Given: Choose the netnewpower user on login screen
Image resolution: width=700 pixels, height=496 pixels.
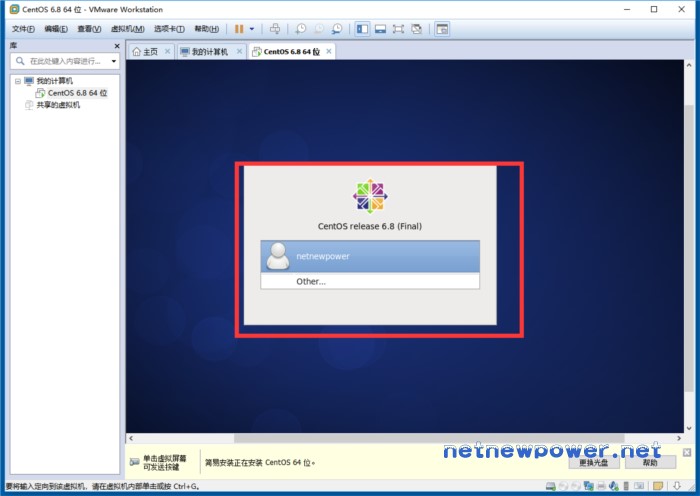Looking at the screenshot, I should pyautogui.click(x=370, y=256).
